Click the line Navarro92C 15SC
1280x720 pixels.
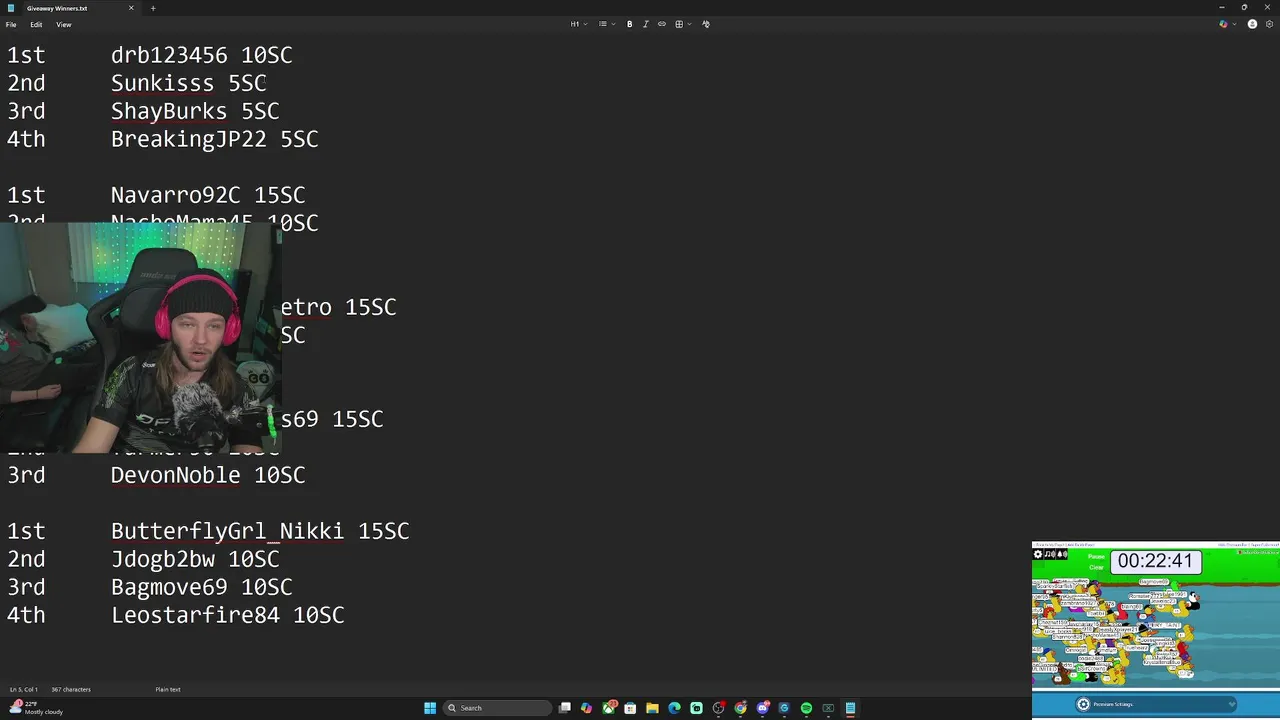208,195
